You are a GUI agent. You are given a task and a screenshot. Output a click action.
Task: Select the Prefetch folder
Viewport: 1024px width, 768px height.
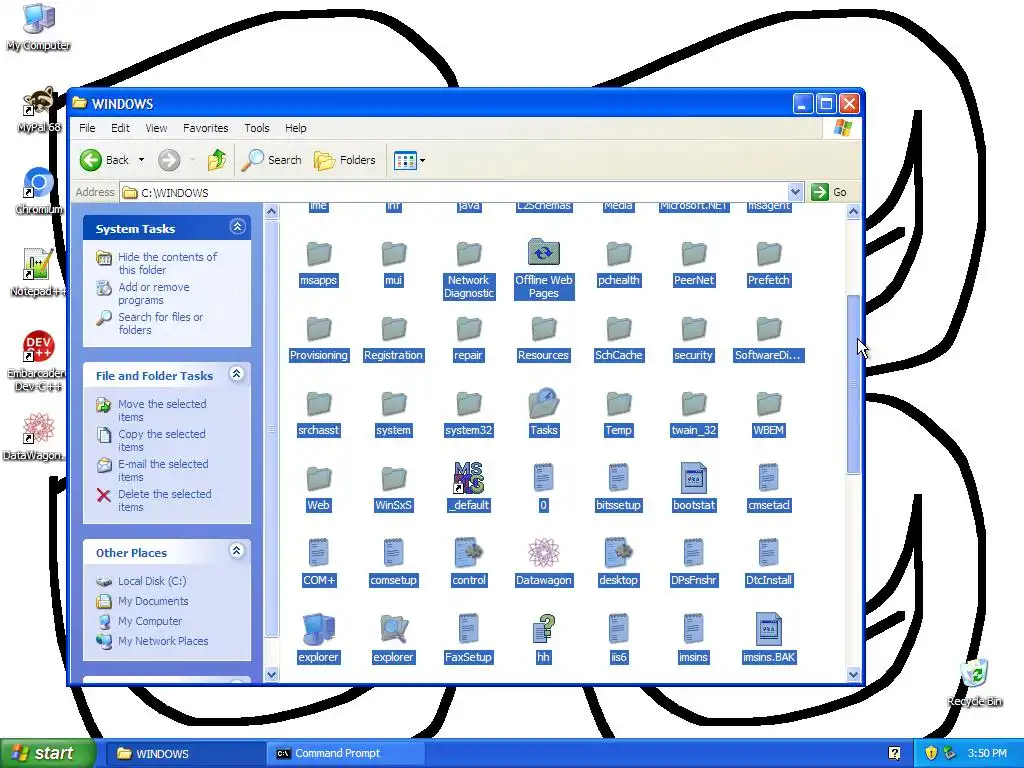coord(769,263)
